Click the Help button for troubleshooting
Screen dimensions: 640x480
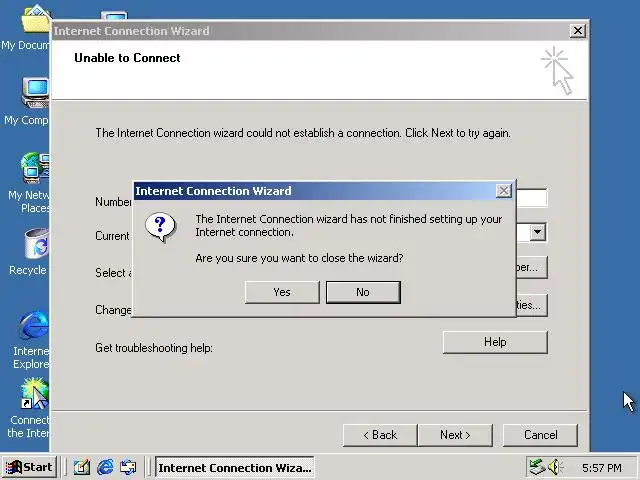tap(495, 342)
